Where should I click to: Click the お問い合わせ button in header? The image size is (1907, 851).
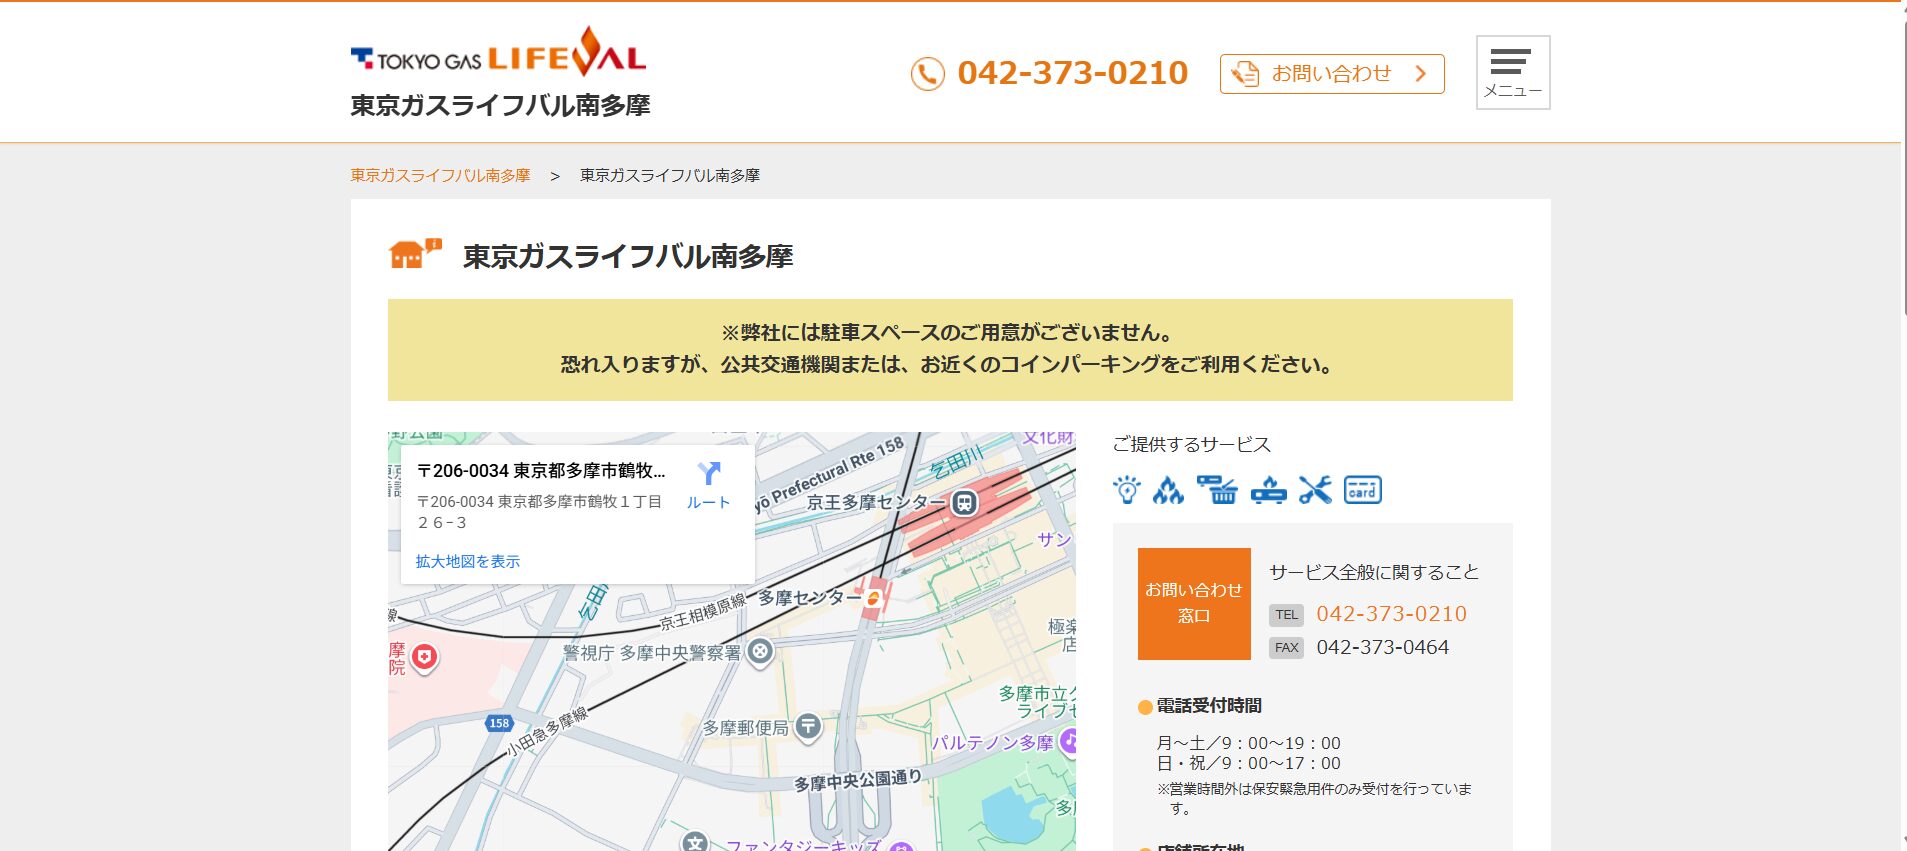coord(1331,74)
